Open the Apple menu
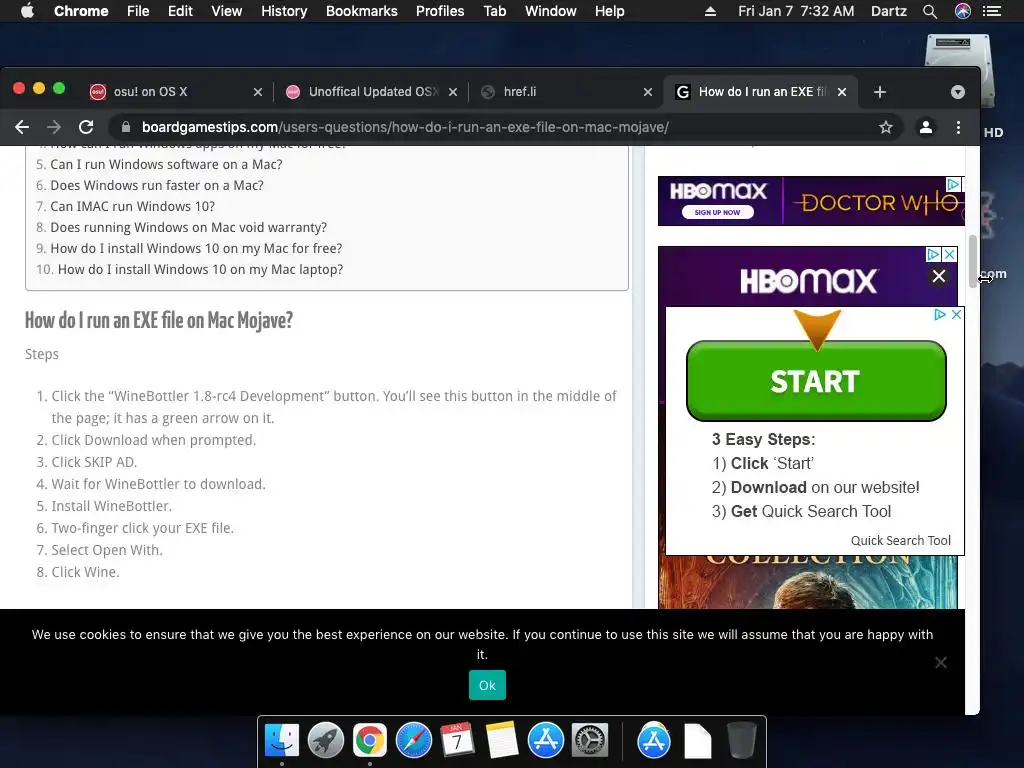 pos(27,11)
